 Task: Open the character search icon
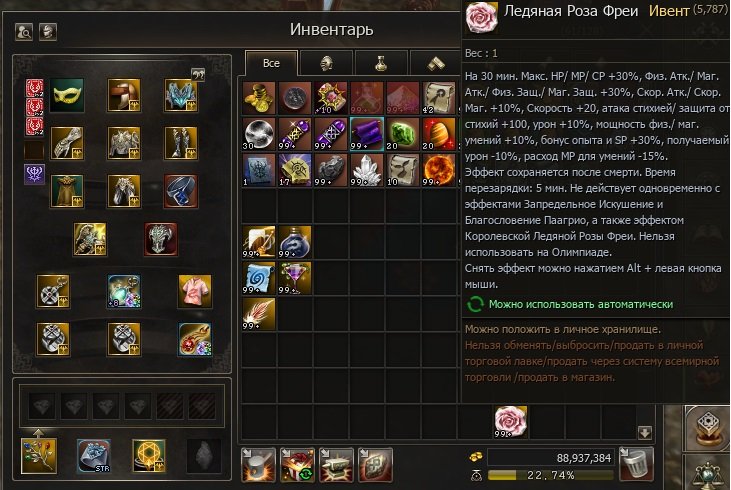[x=24, y=32]
